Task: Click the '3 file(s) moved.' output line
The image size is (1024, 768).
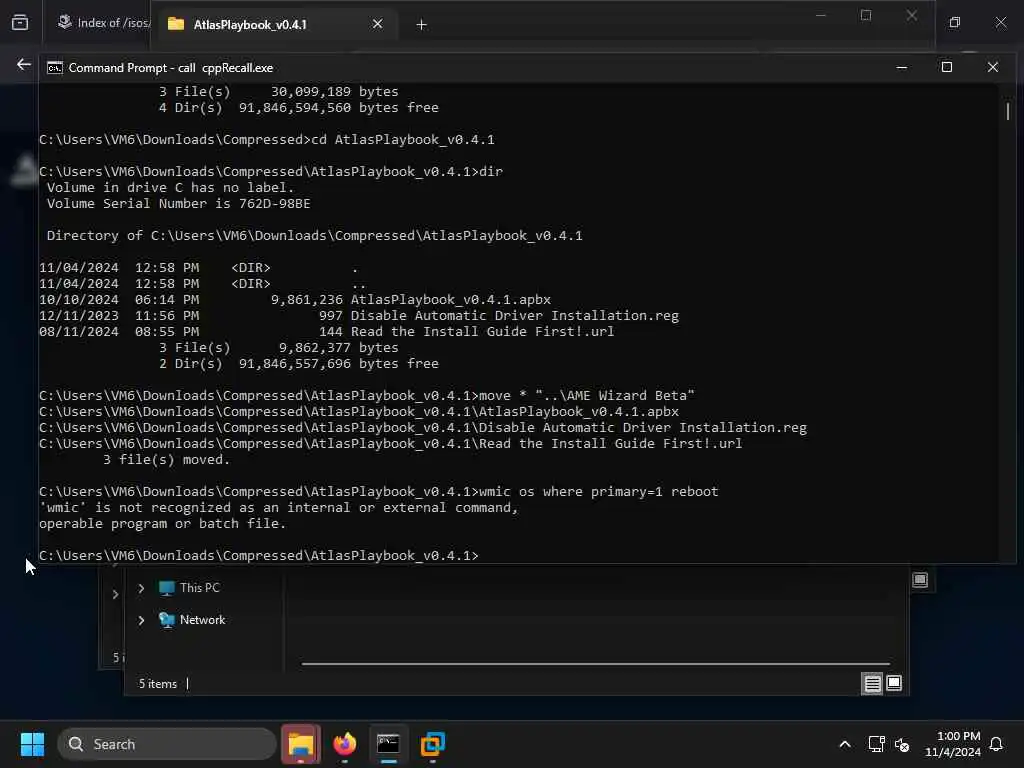Action: (x=167, y=460)
